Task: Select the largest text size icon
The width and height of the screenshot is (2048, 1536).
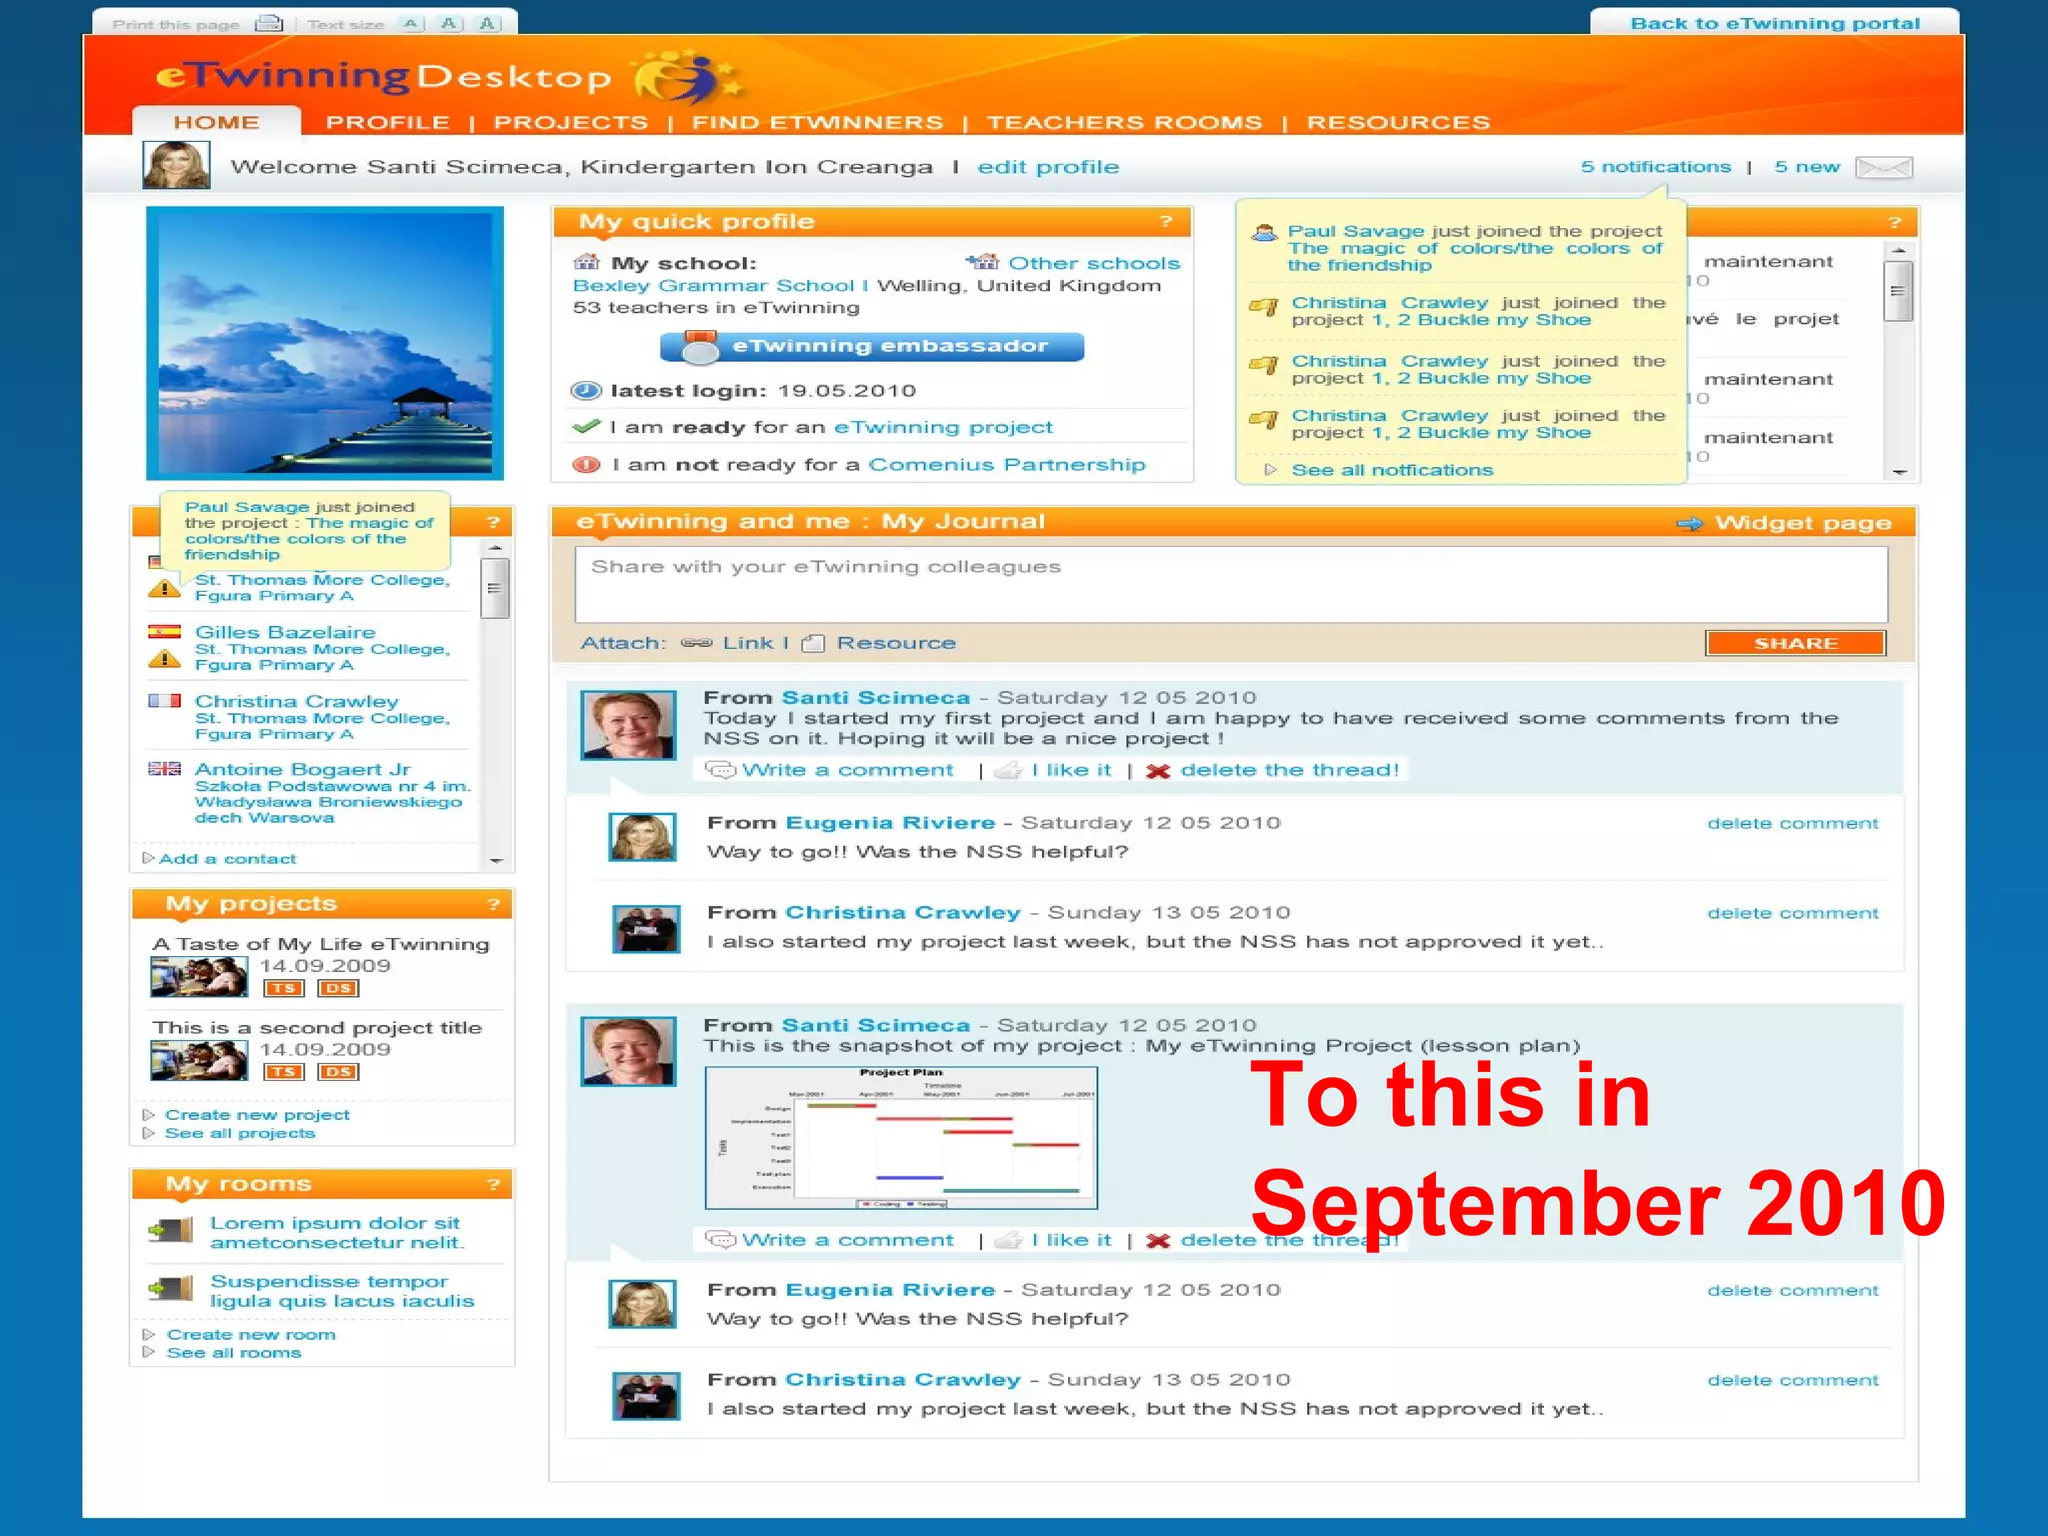Action: pos(488,23)
